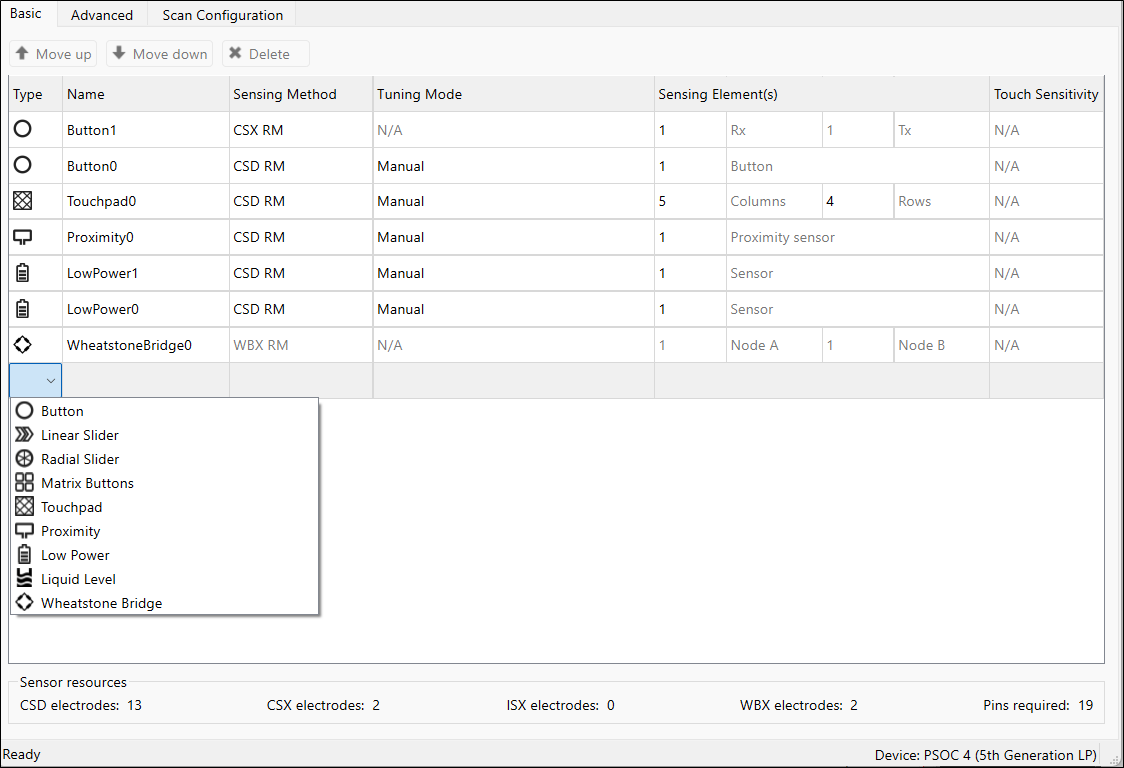Viewport: 1124px width, 768px height.
Task: Select Linear Slider from the widget list
Action: click(80, 435)
